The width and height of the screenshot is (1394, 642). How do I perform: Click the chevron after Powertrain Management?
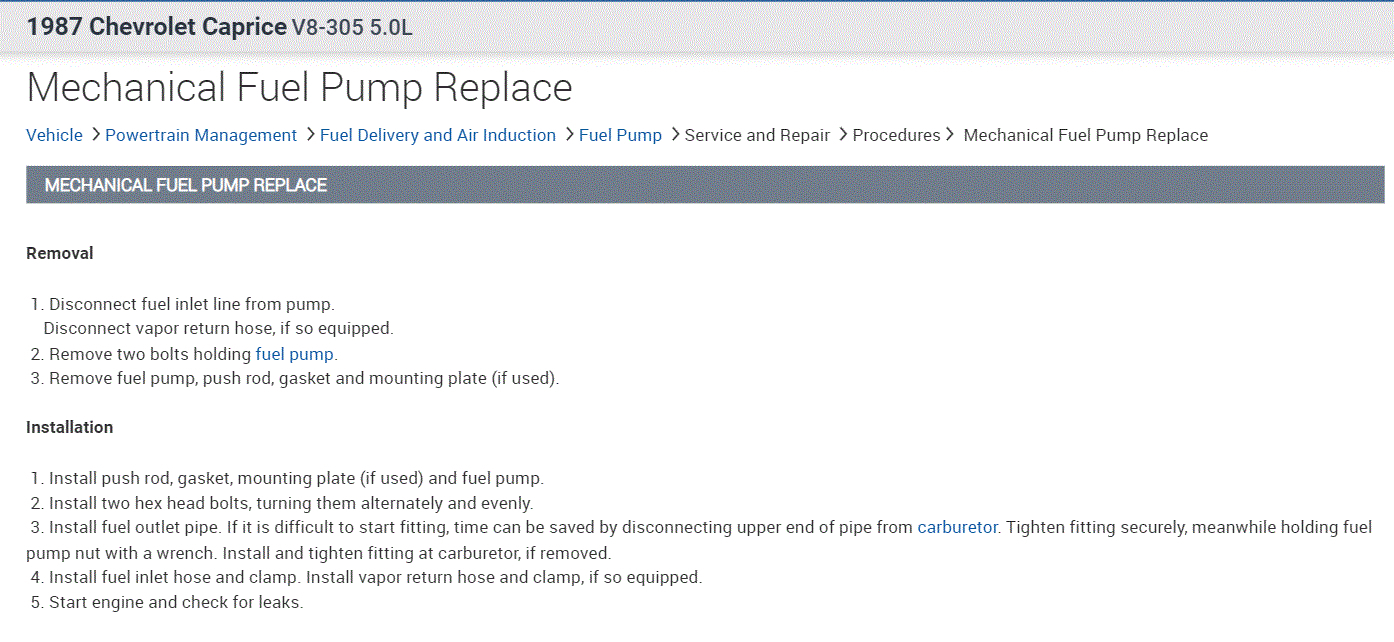310,134
